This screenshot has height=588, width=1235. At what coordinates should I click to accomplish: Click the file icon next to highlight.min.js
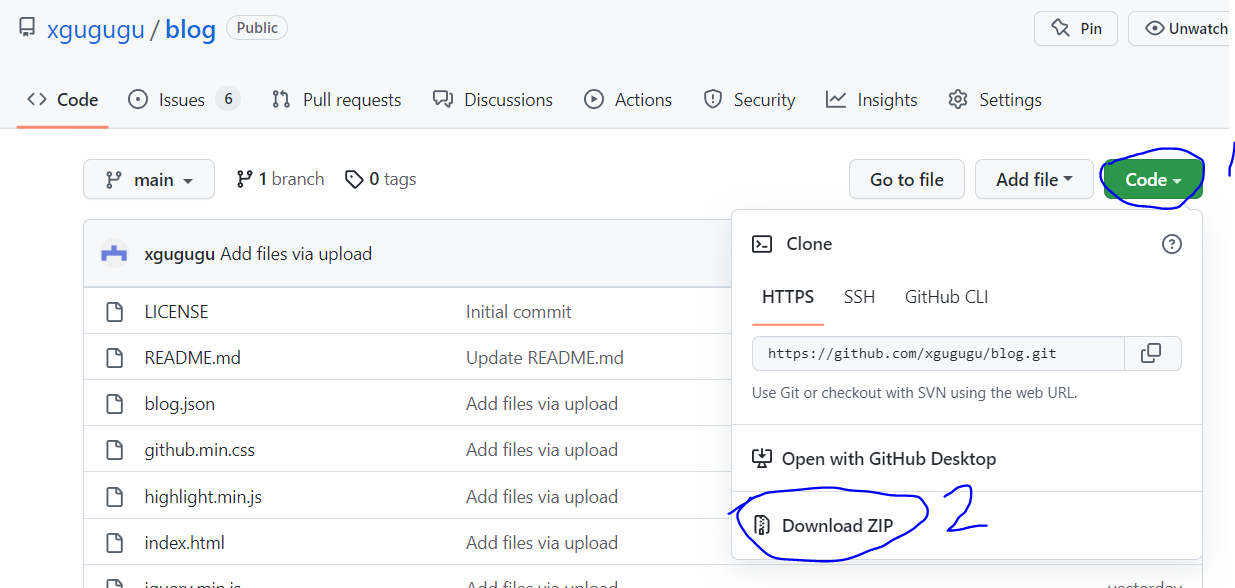click(114, 496)
